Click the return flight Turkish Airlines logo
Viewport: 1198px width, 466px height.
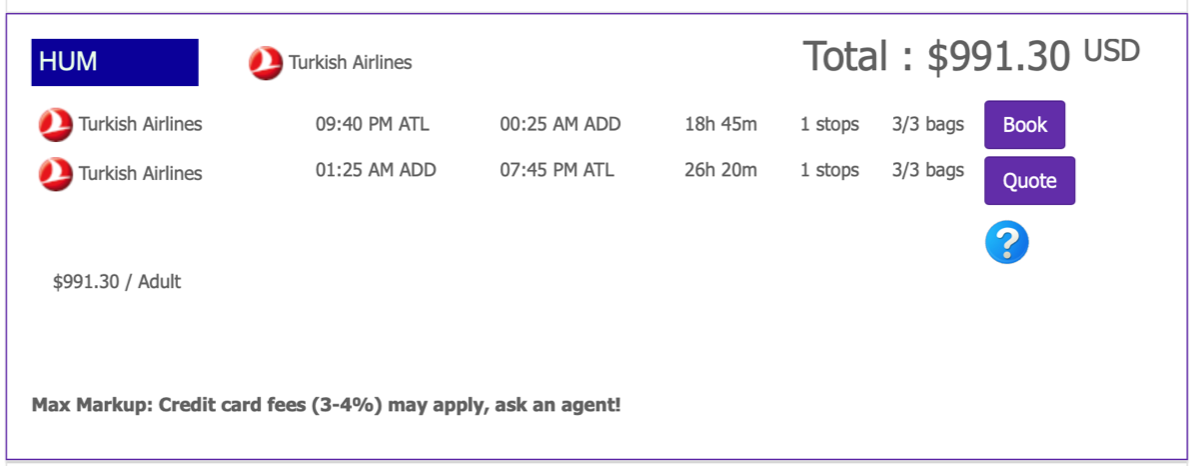coord(56,174)
